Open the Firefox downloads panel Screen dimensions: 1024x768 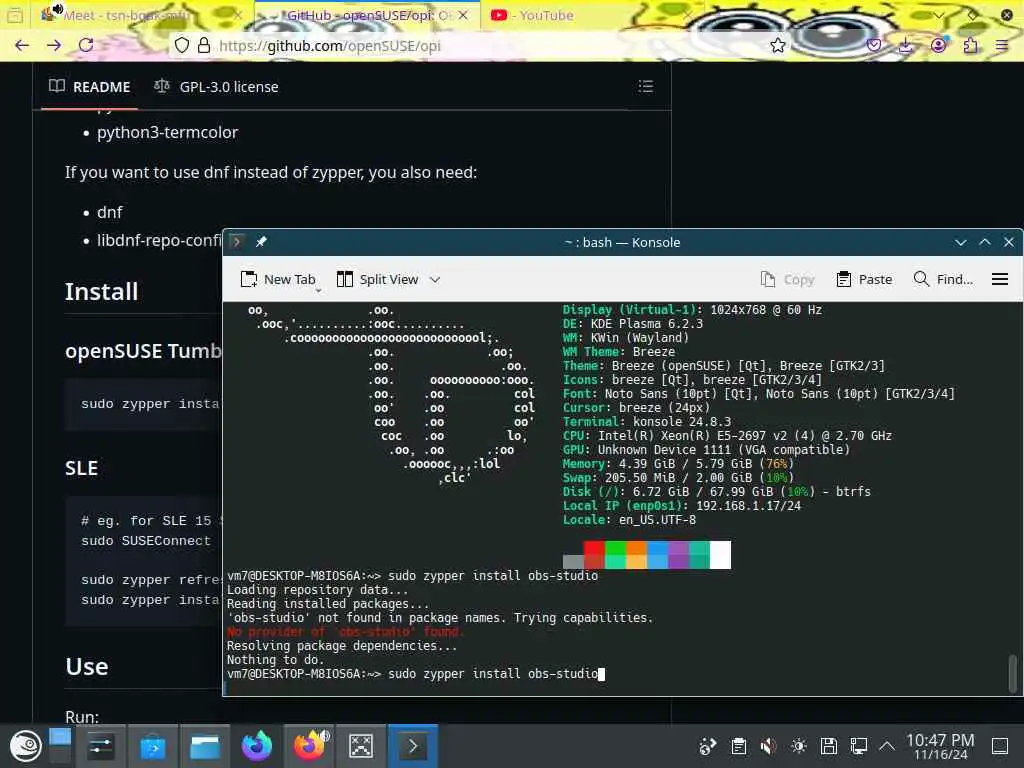coord(906,45)
